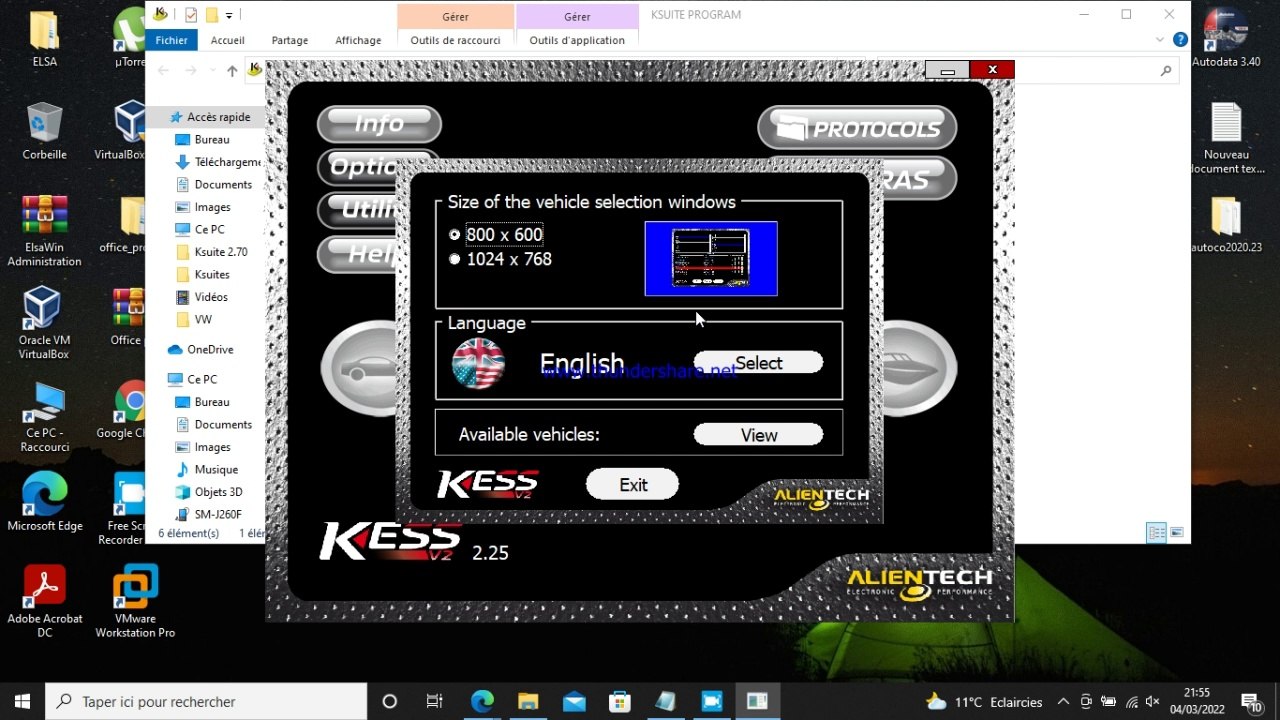Switch to the Partage ribbon tab
The image size is (1280, 720).
coord(290,40)
